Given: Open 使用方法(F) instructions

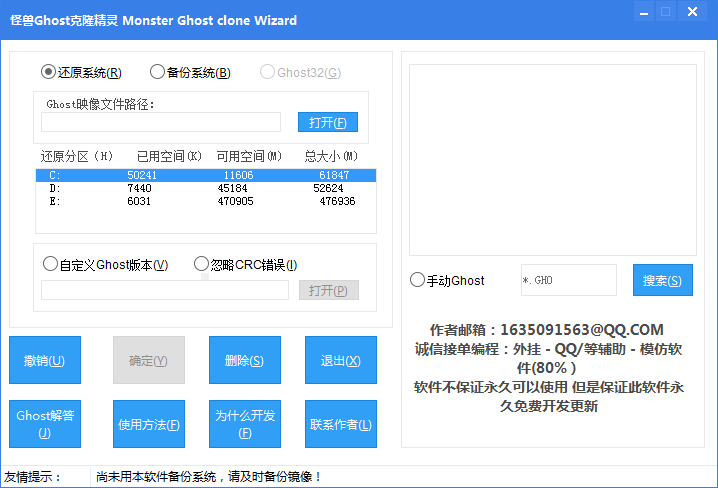Looking at the screenshot, I should [149, 424].
